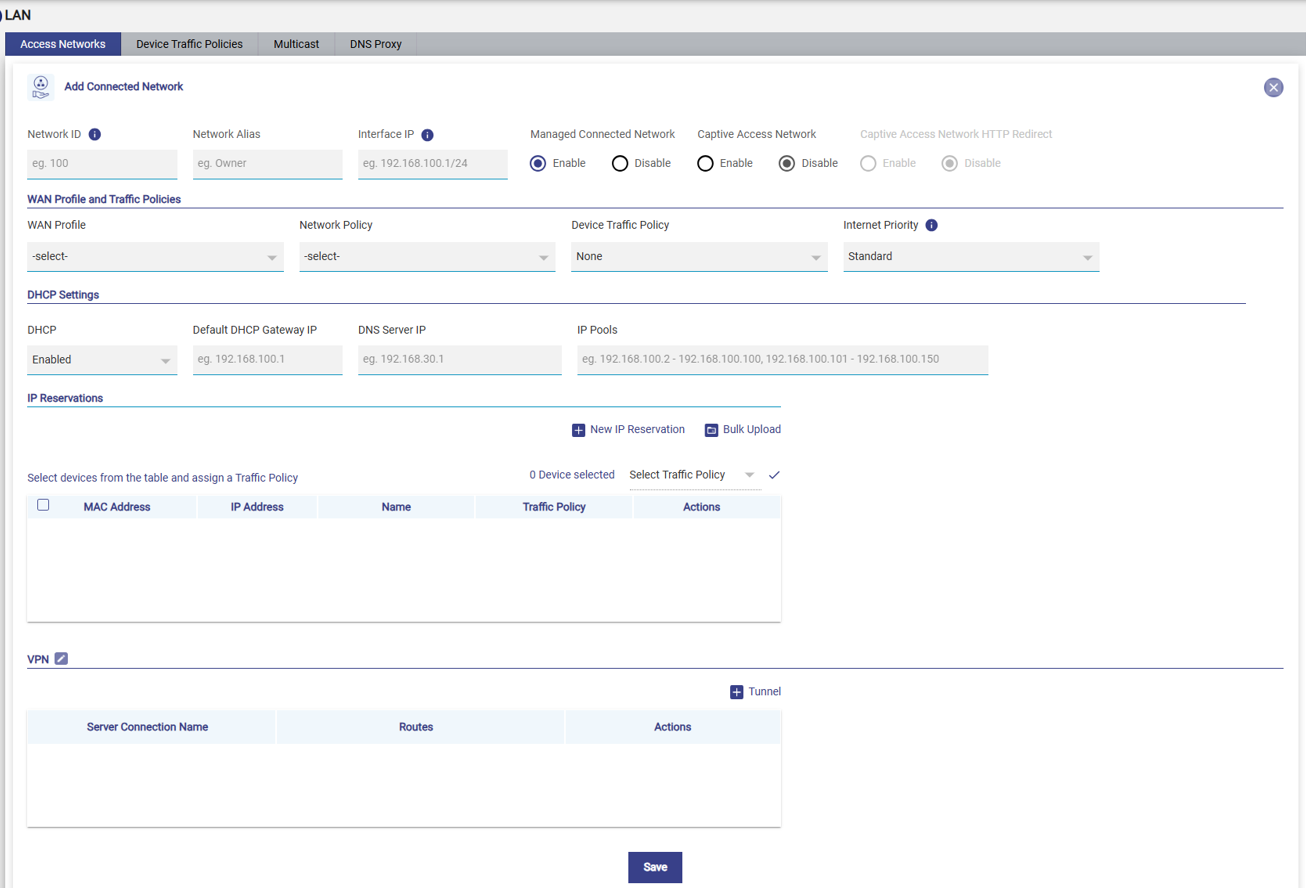The width and height of the screenshot is (1306, 888).
Task: Open the DHCP Enabled dropdown
Action: coord(102,360)
